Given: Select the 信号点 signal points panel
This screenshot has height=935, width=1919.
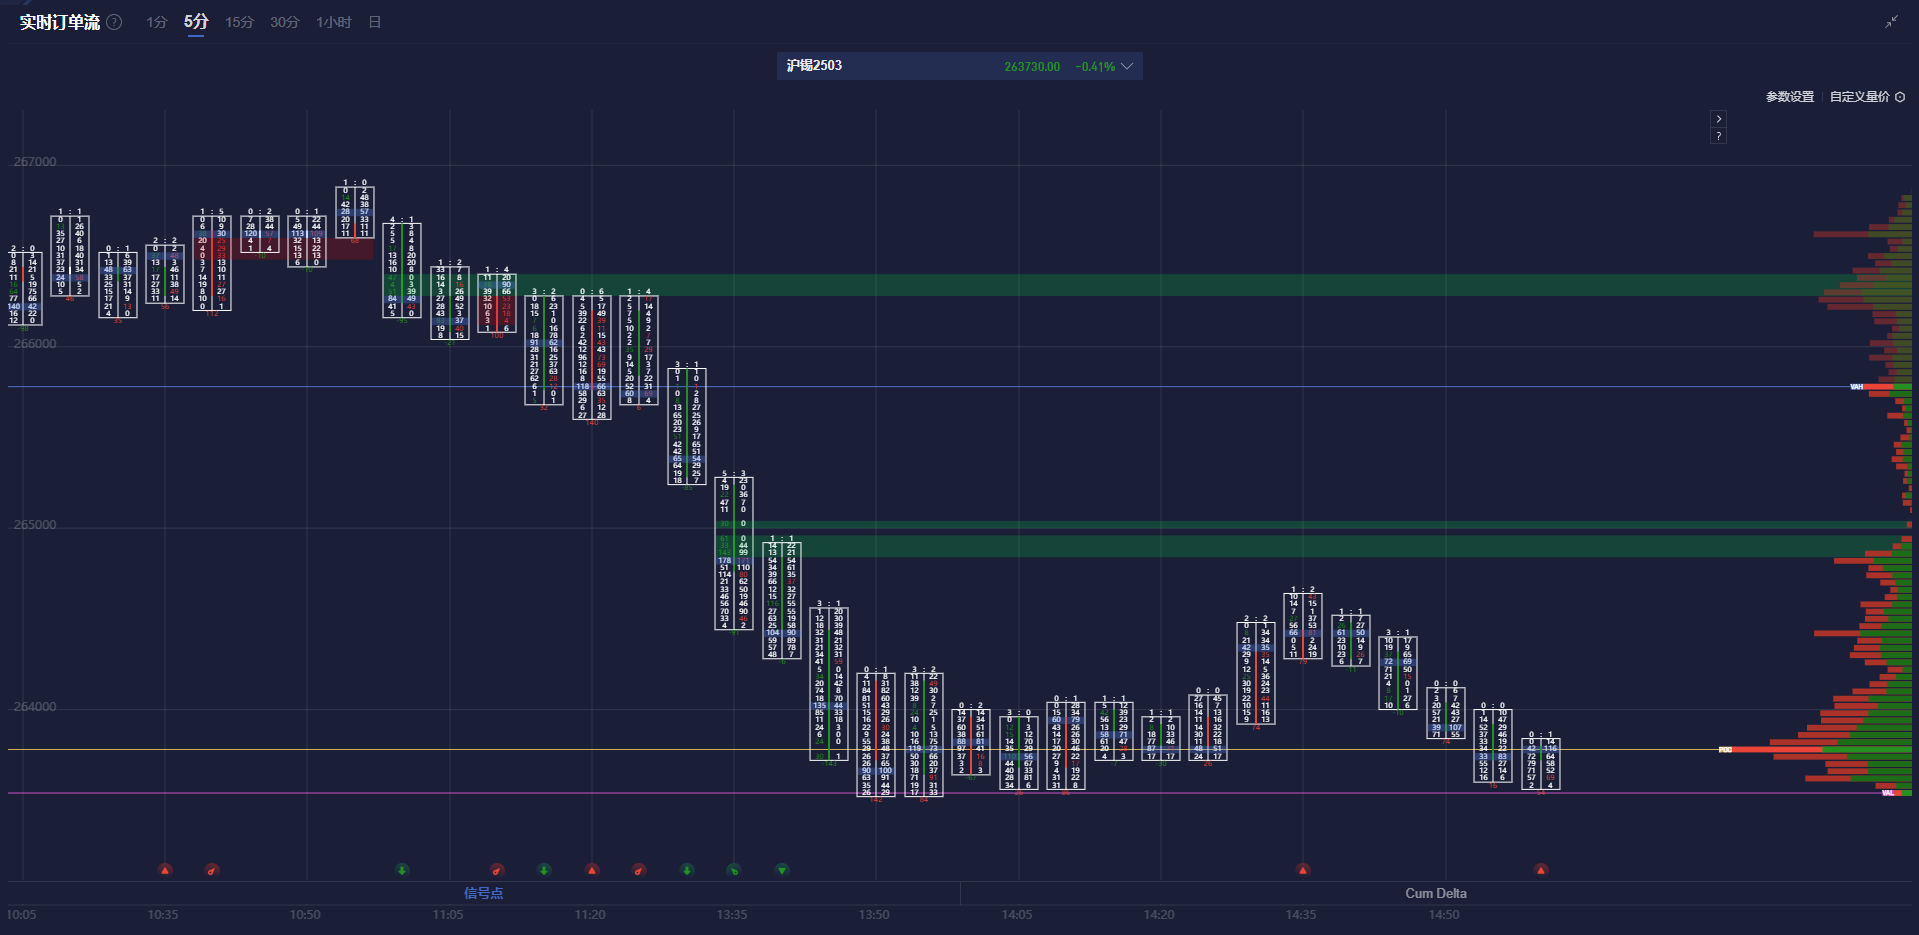Looking at the screenshot, I should pos(483,893).
